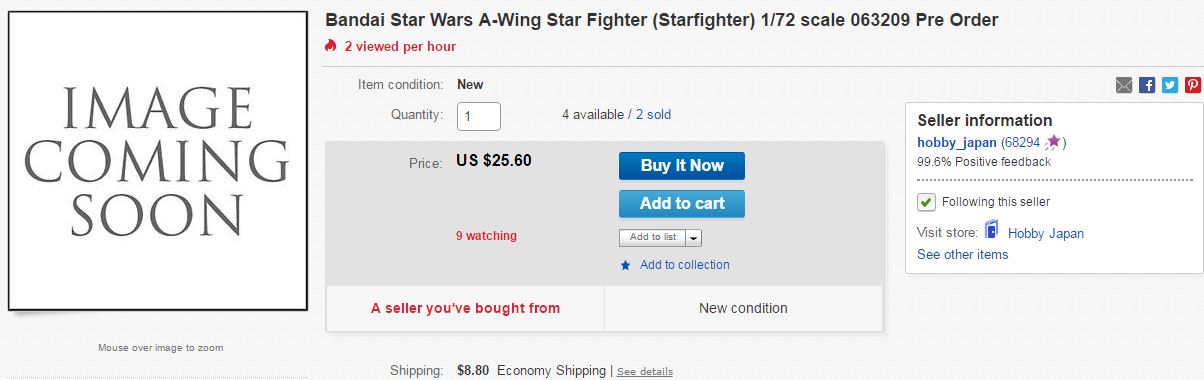Click the Buy It Now button
This screenshot has width=1204, height=380.
click(682, 166)
